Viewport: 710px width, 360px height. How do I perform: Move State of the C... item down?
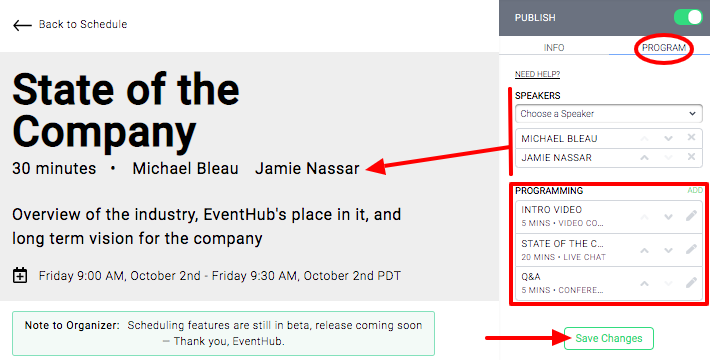(668, 250)
